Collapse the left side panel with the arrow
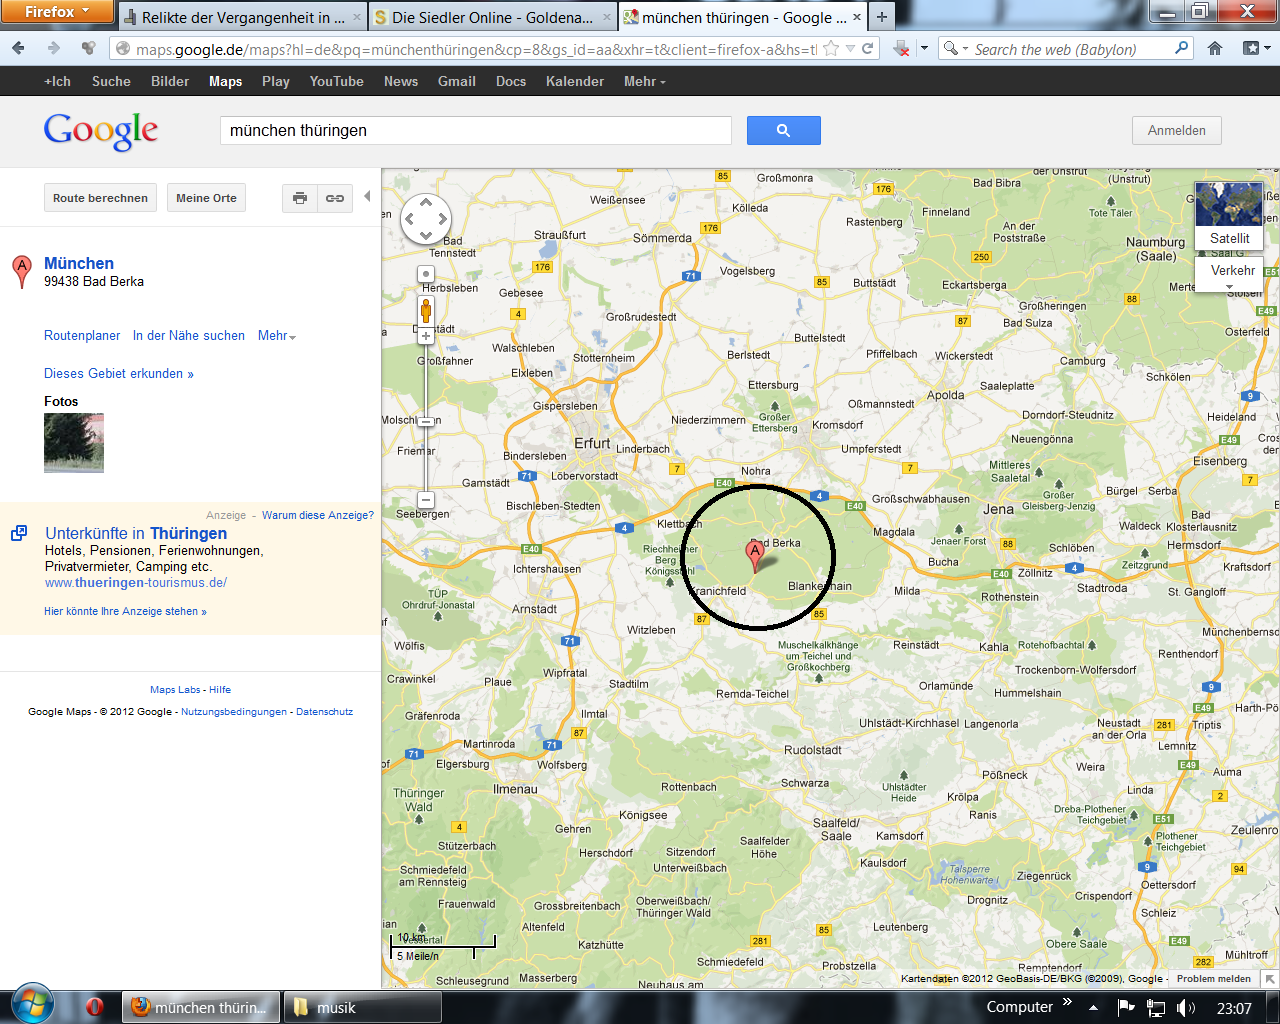The image size is (1280, 1024). click(367, 197)
